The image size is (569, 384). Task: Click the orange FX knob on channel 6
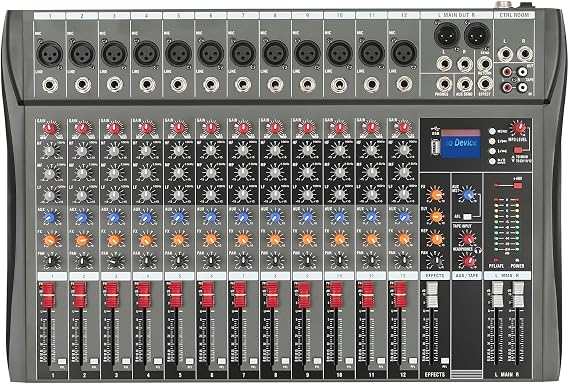211,239
